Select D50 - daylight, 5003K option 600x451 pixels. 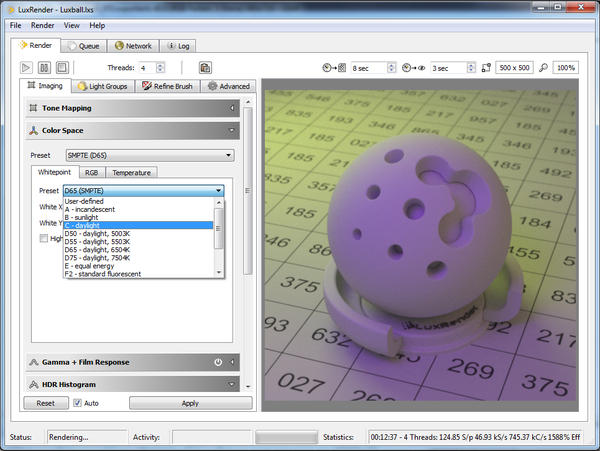pyautogui.click(x=138, y=234)
